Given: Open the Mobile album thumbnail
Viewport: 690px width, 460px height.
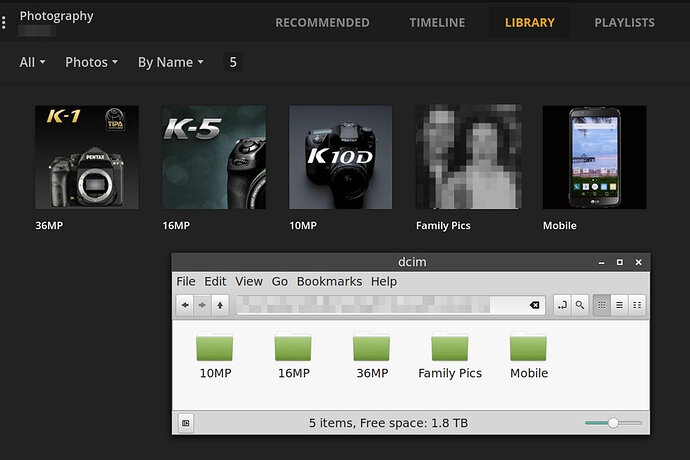Looking at the screenshot, I should tap(595, 157).
